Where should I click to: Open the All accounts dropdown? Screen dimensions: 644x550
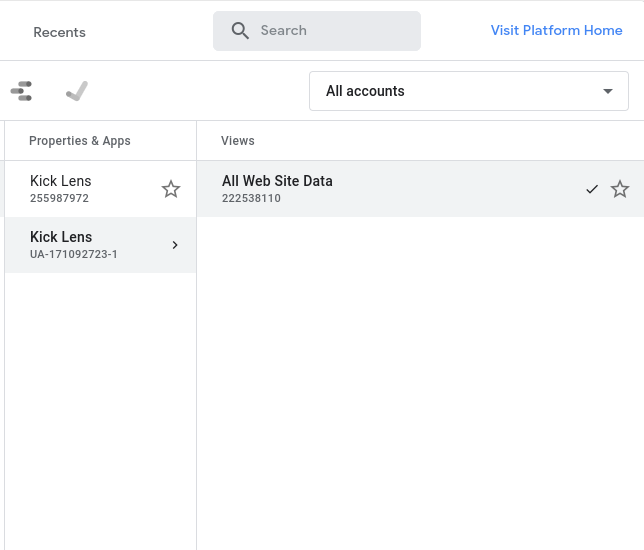click(x=469, y=91)
